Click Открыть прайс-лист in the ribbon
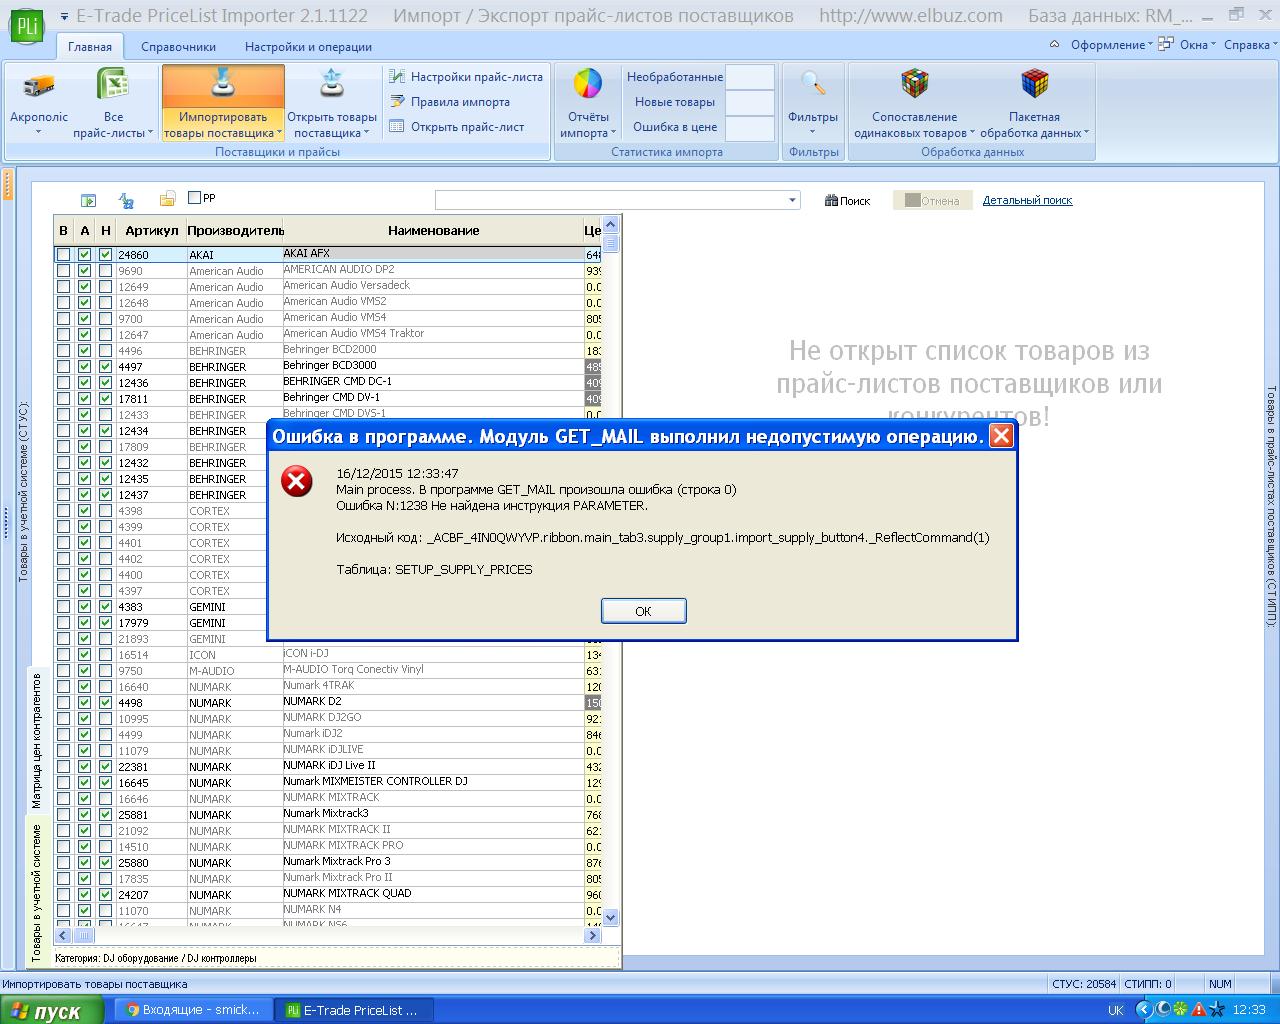 [x=456, y=127]
